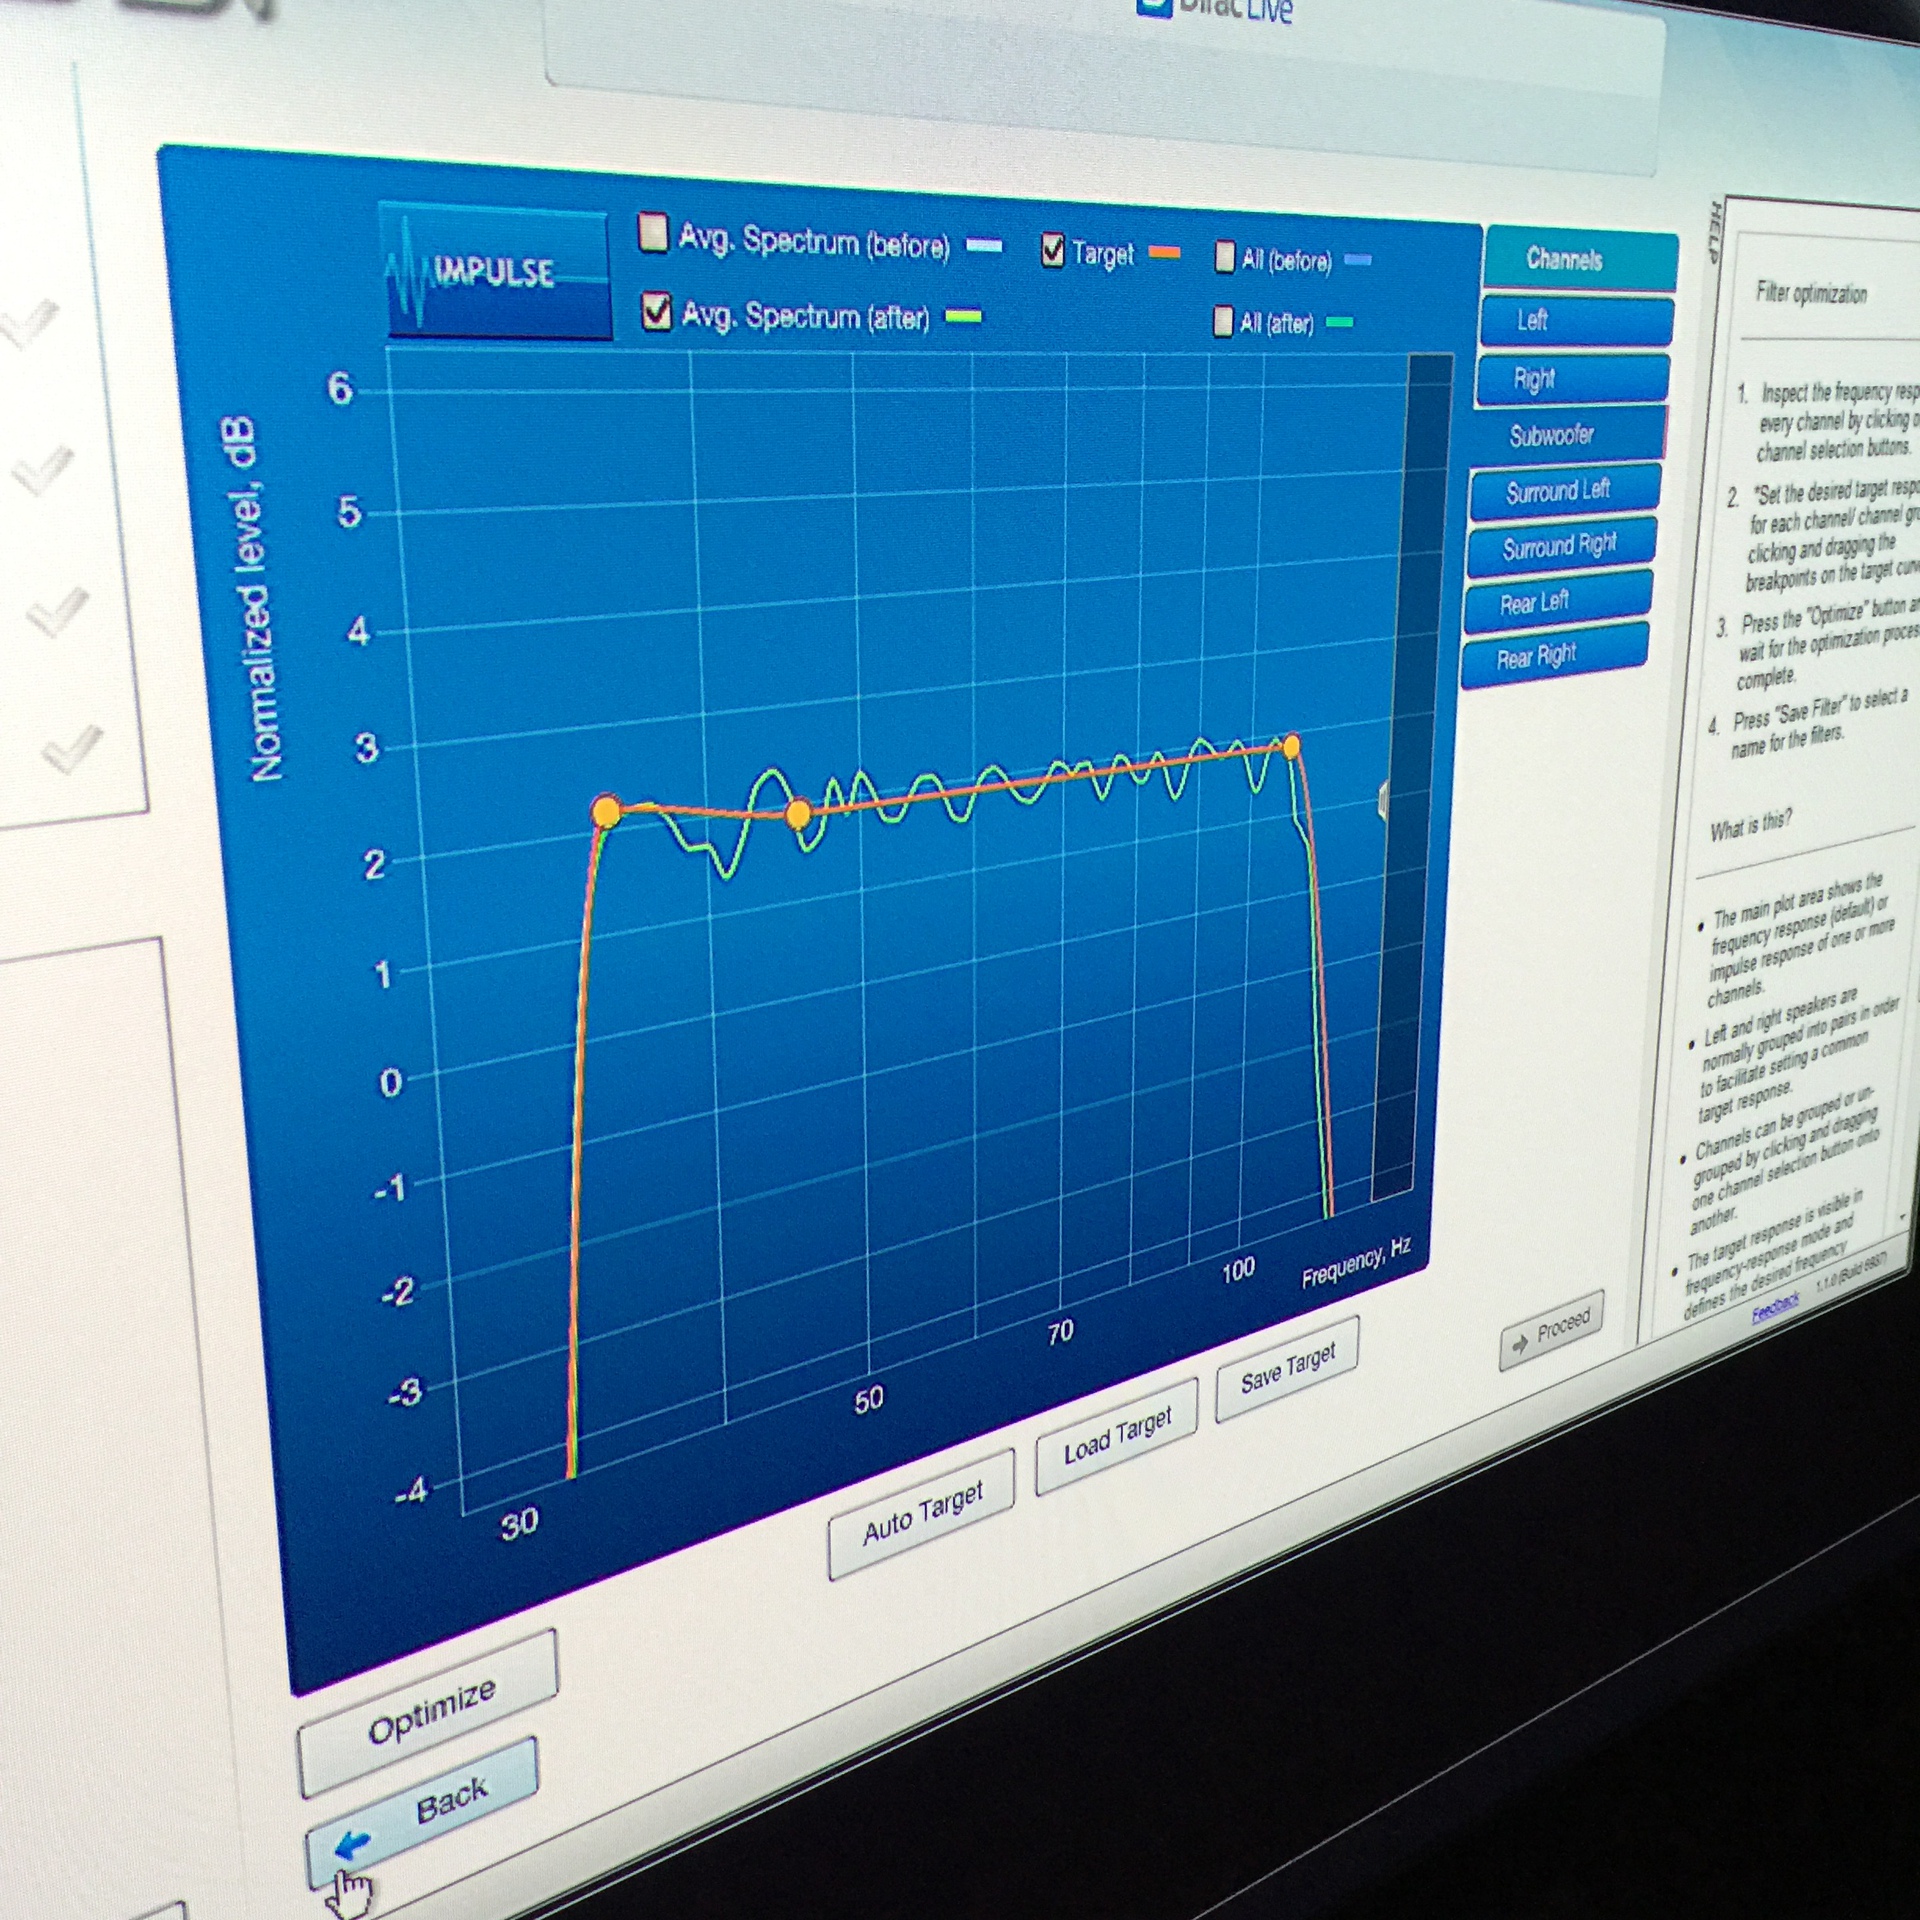1920x1920 pixels.
Task: Click the Proceed arrow button
Action: point(1551,1330)
